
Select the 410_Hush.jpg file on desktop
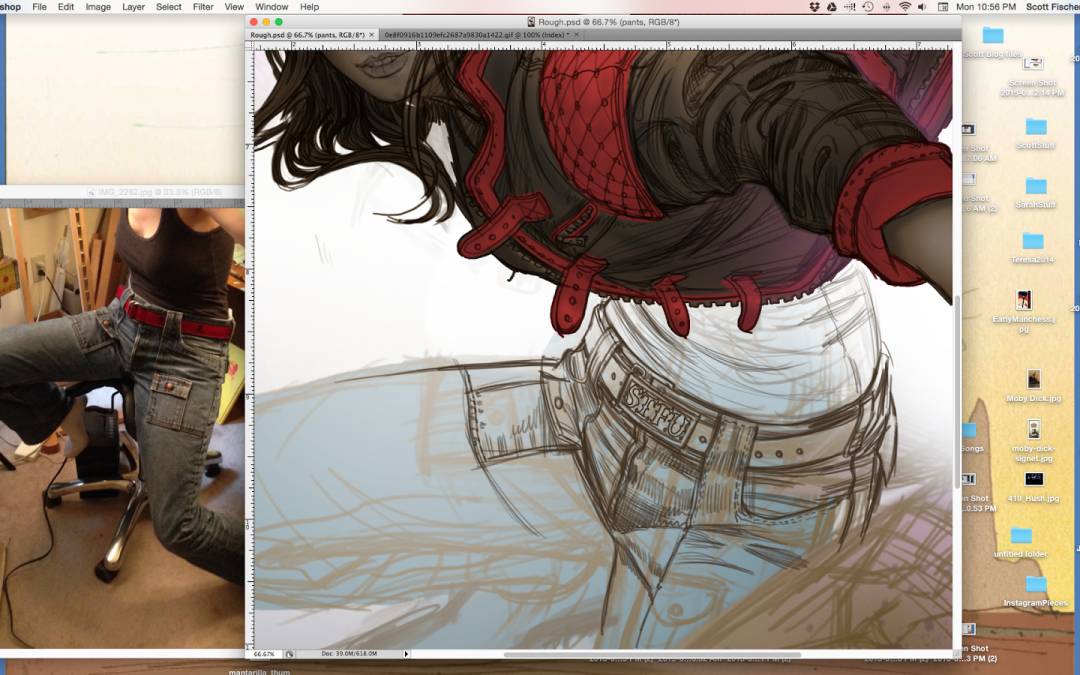(1033, 487)
